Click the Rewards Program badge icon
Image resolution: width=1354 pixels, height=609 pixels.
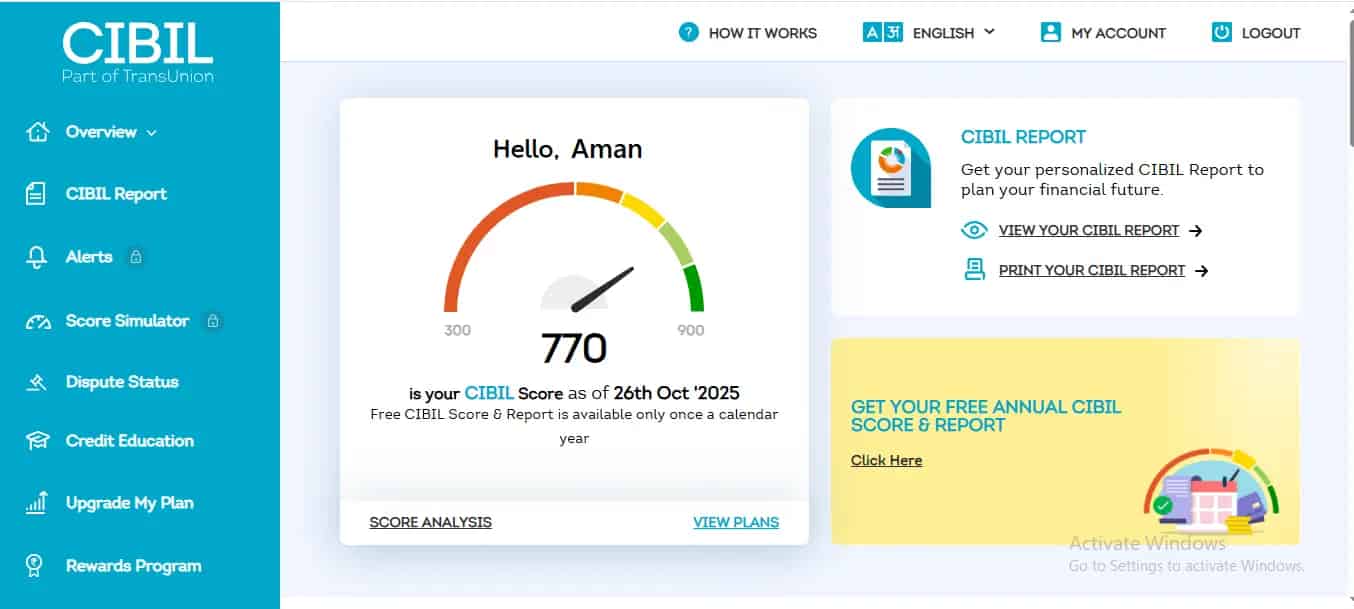pos(36,566)
